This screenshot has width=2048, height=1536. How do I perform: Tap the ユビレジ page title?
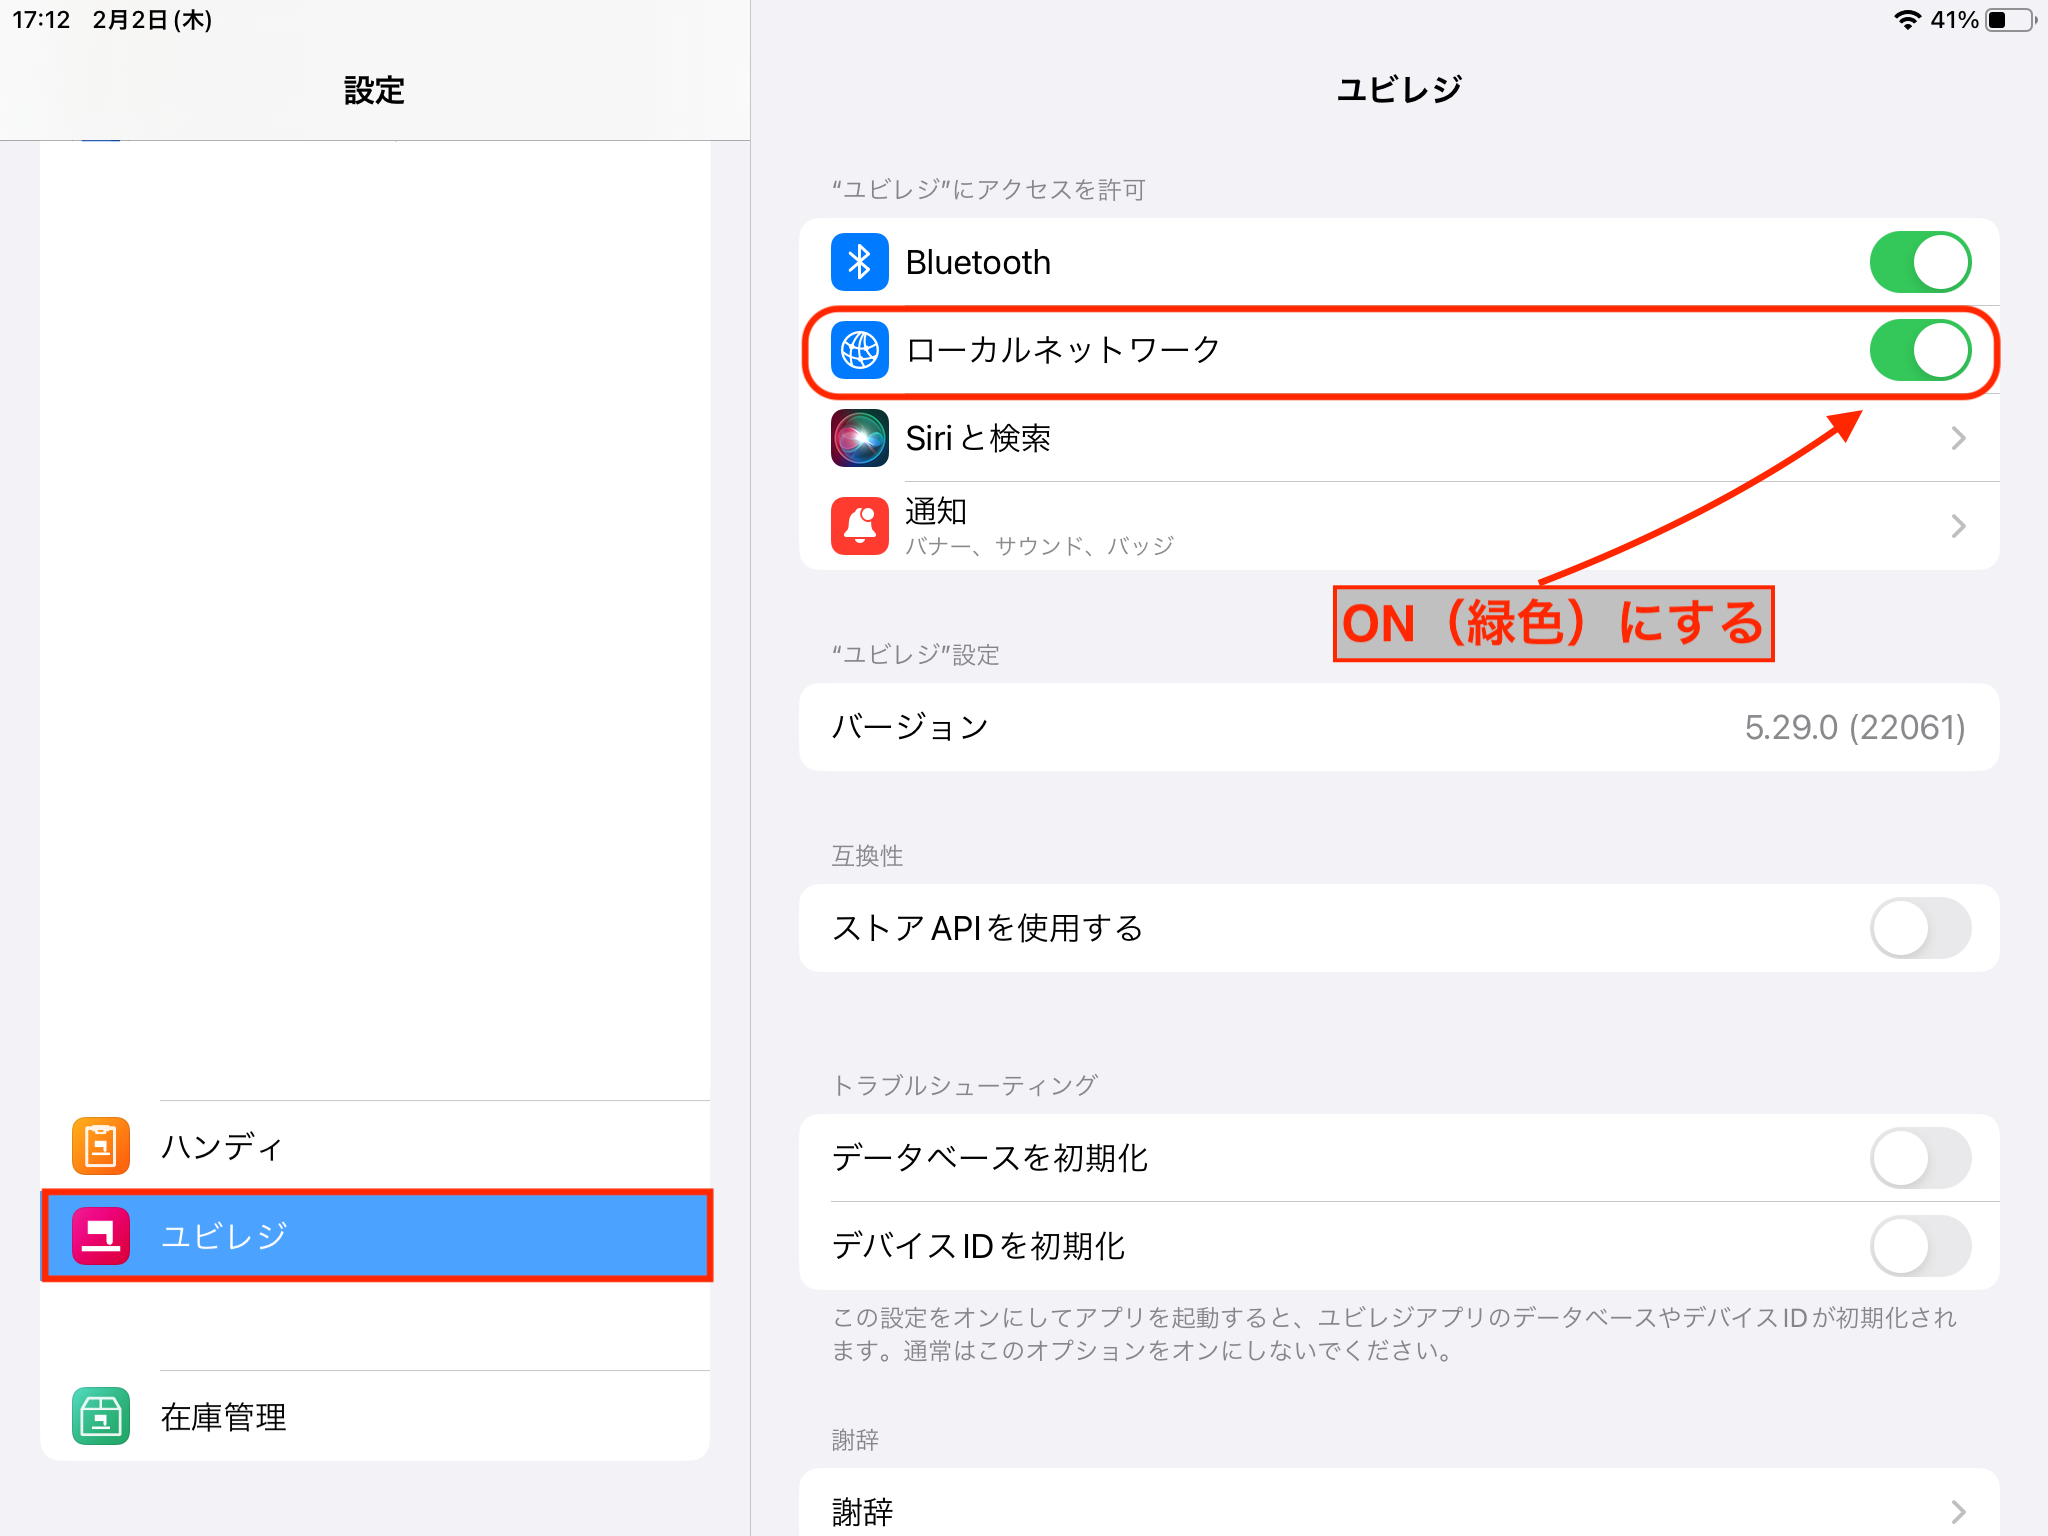(x=1399, y=89)
